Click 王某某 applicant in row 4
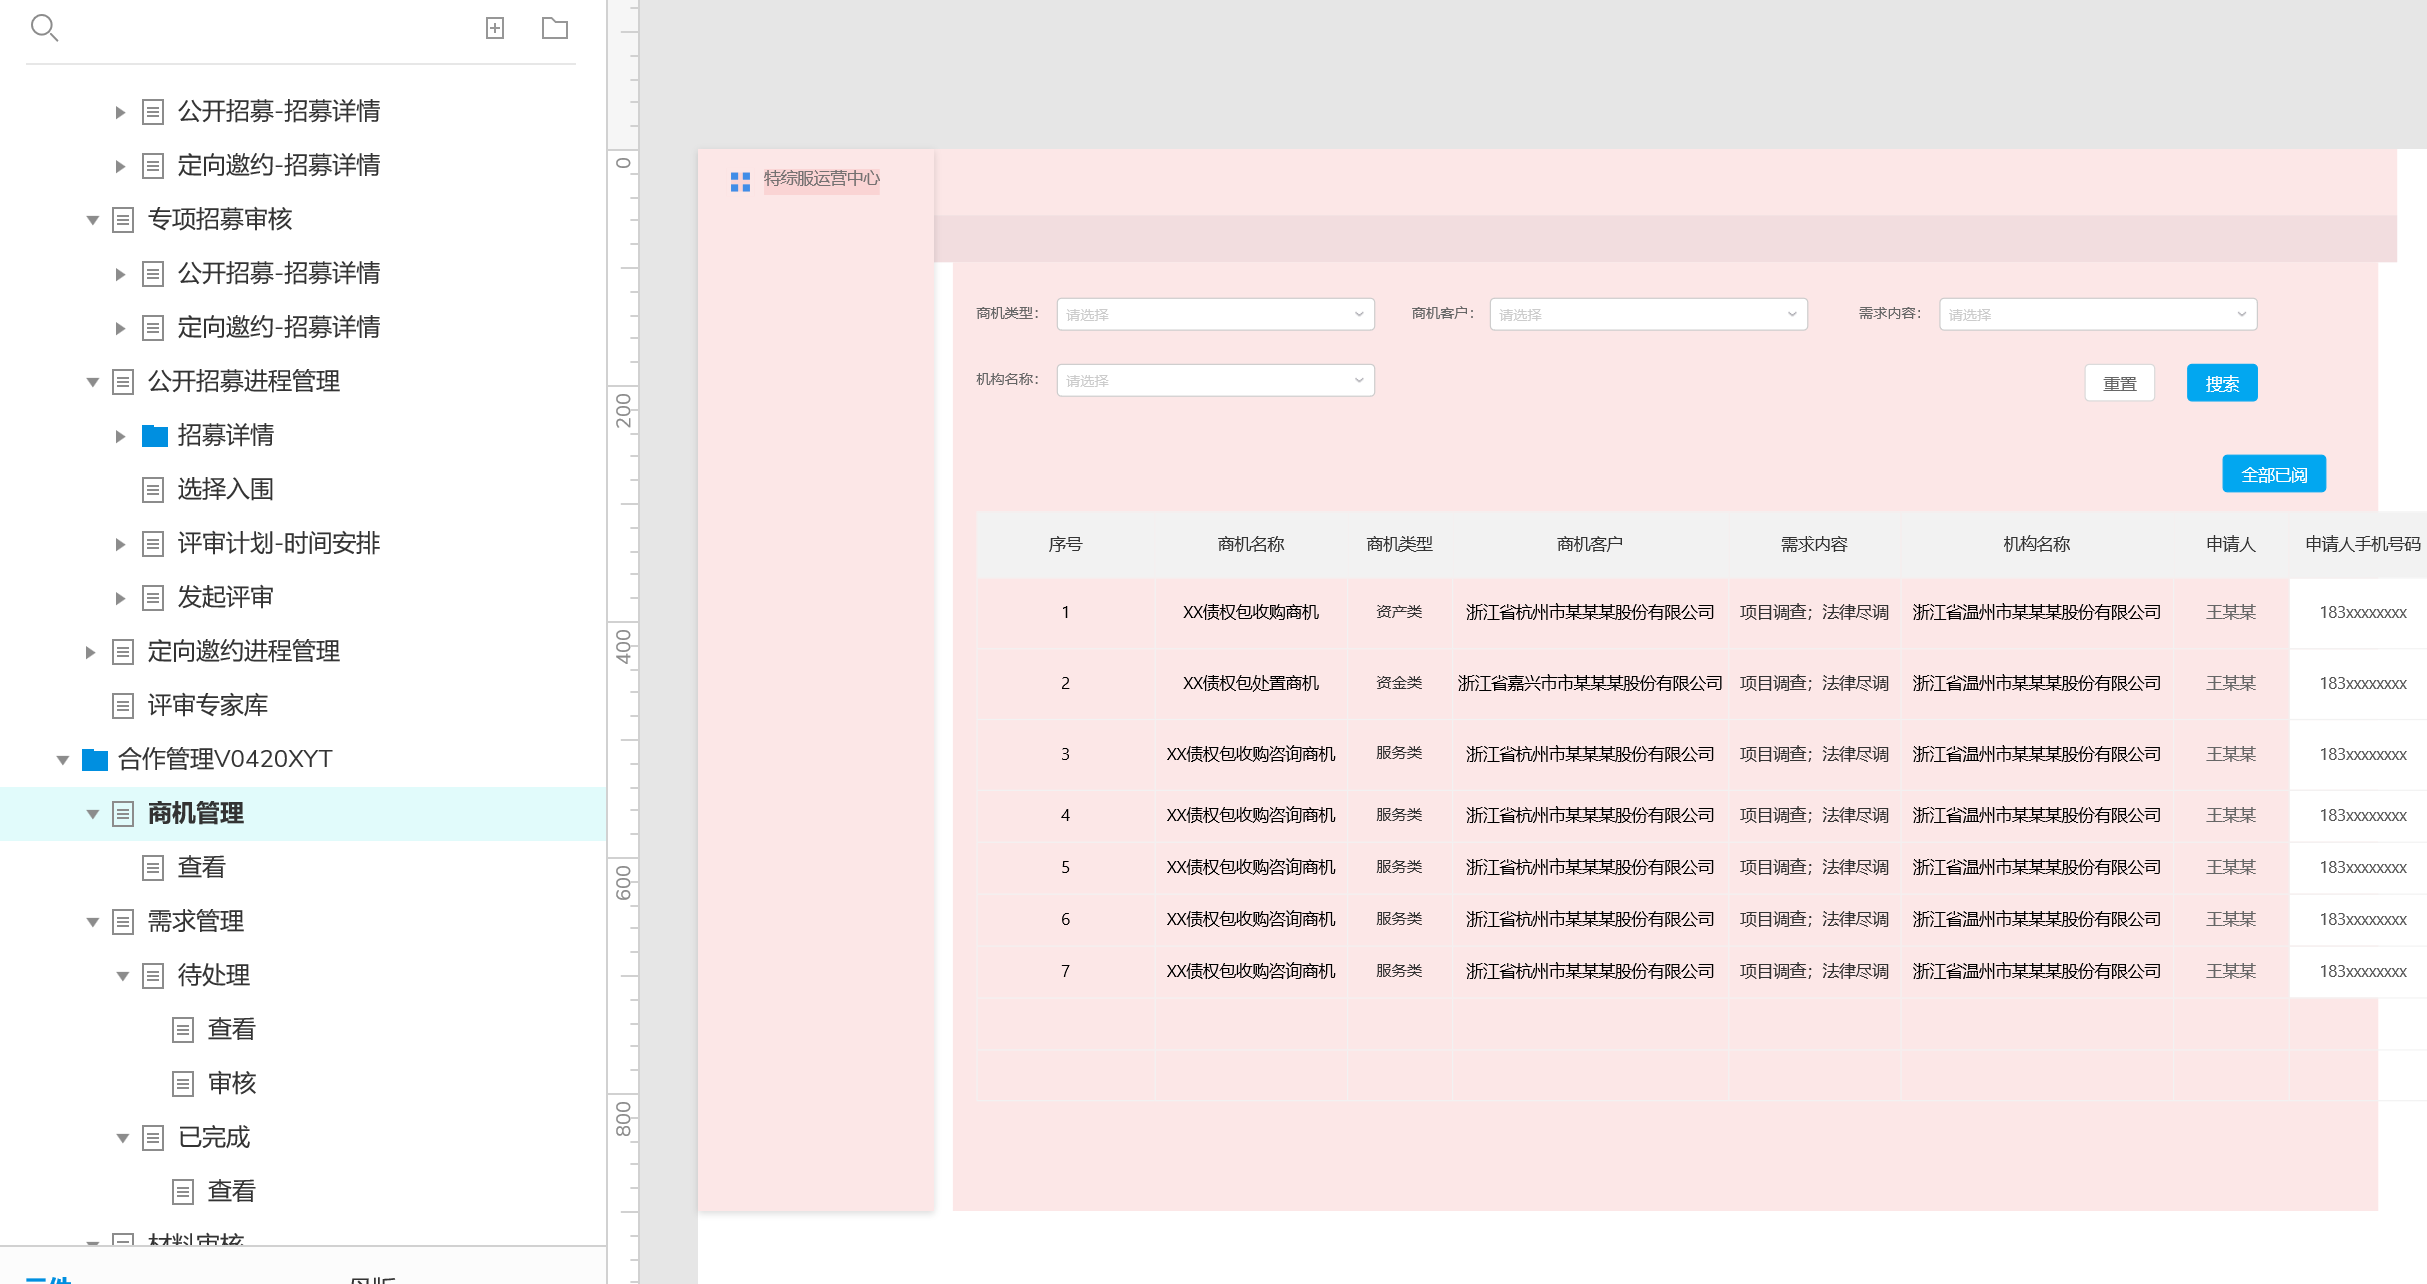 (x=2231, y=815)
